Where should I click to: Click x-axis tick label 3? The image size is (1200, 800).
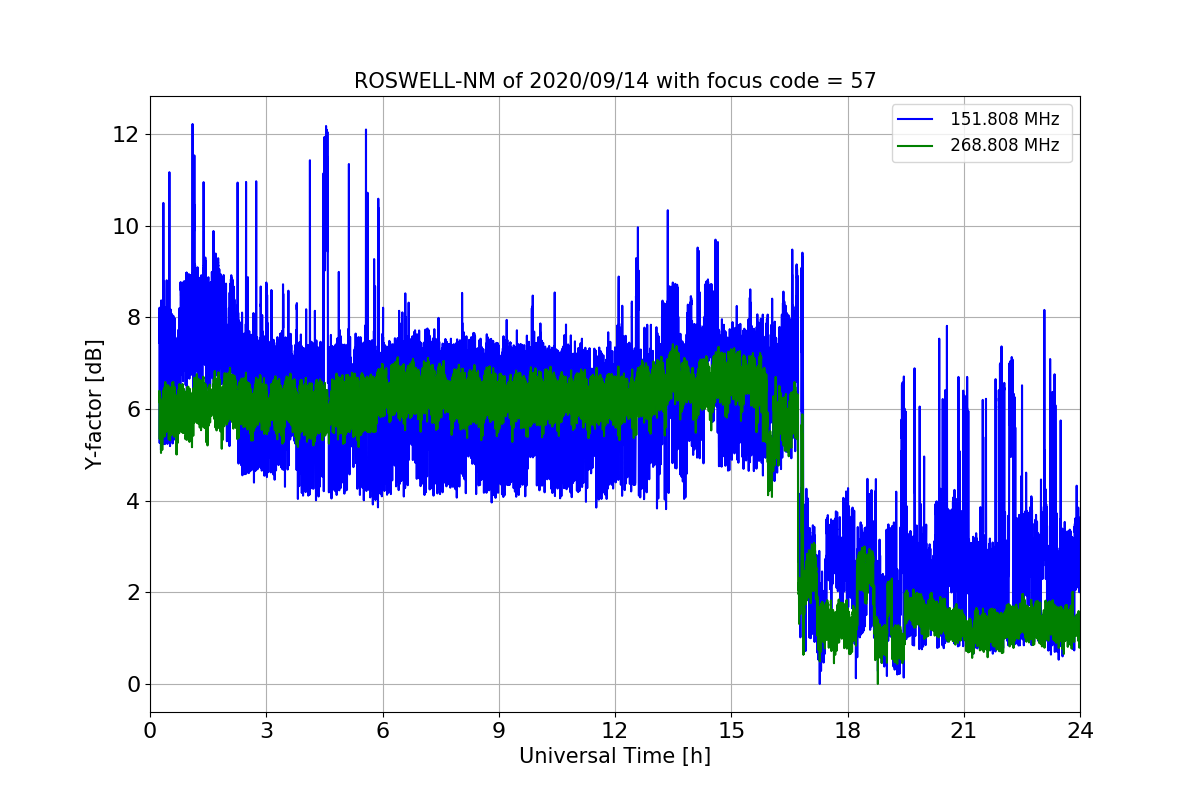266,730
